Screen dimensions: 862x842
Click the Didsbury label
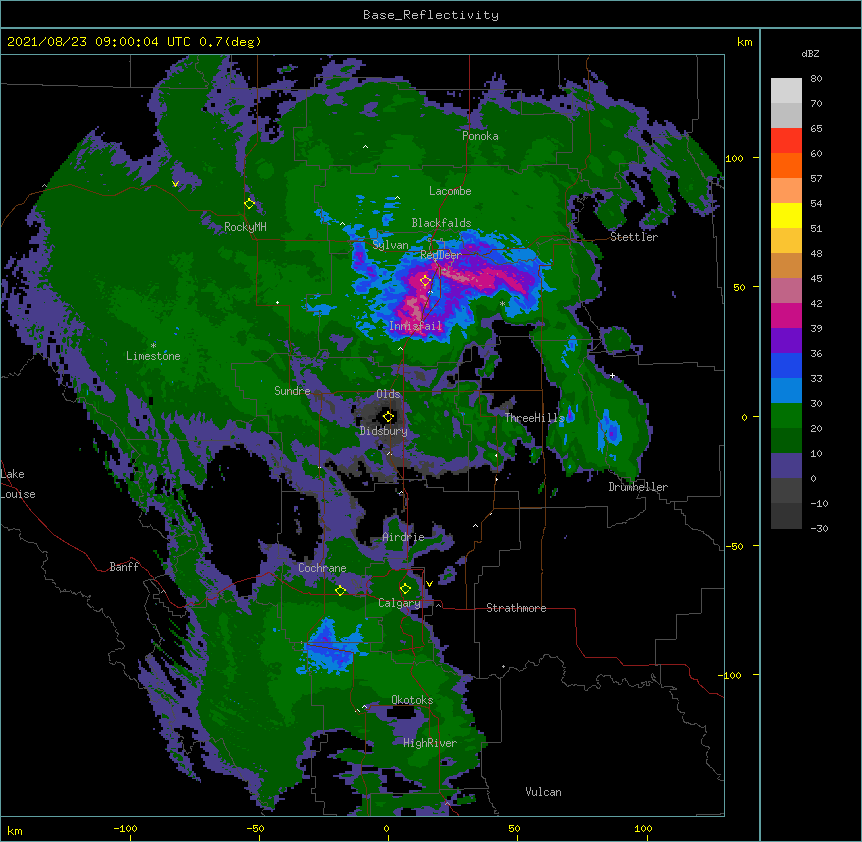384,431
